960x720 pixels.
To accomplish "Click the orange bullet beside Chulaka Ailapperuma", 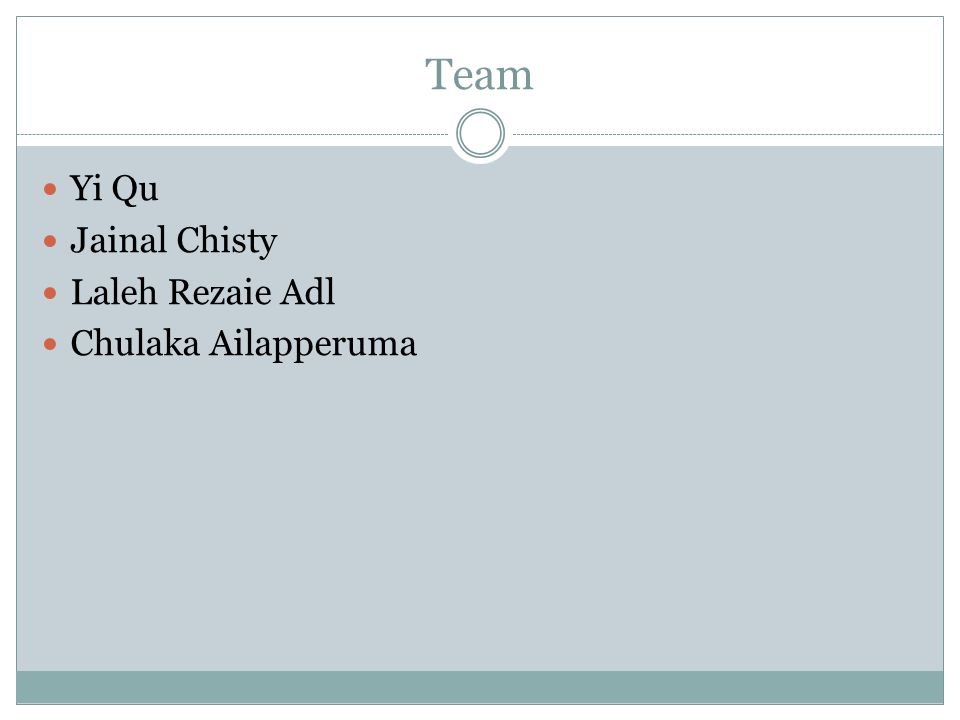I will pyautogui.click(x=50, y=345).
